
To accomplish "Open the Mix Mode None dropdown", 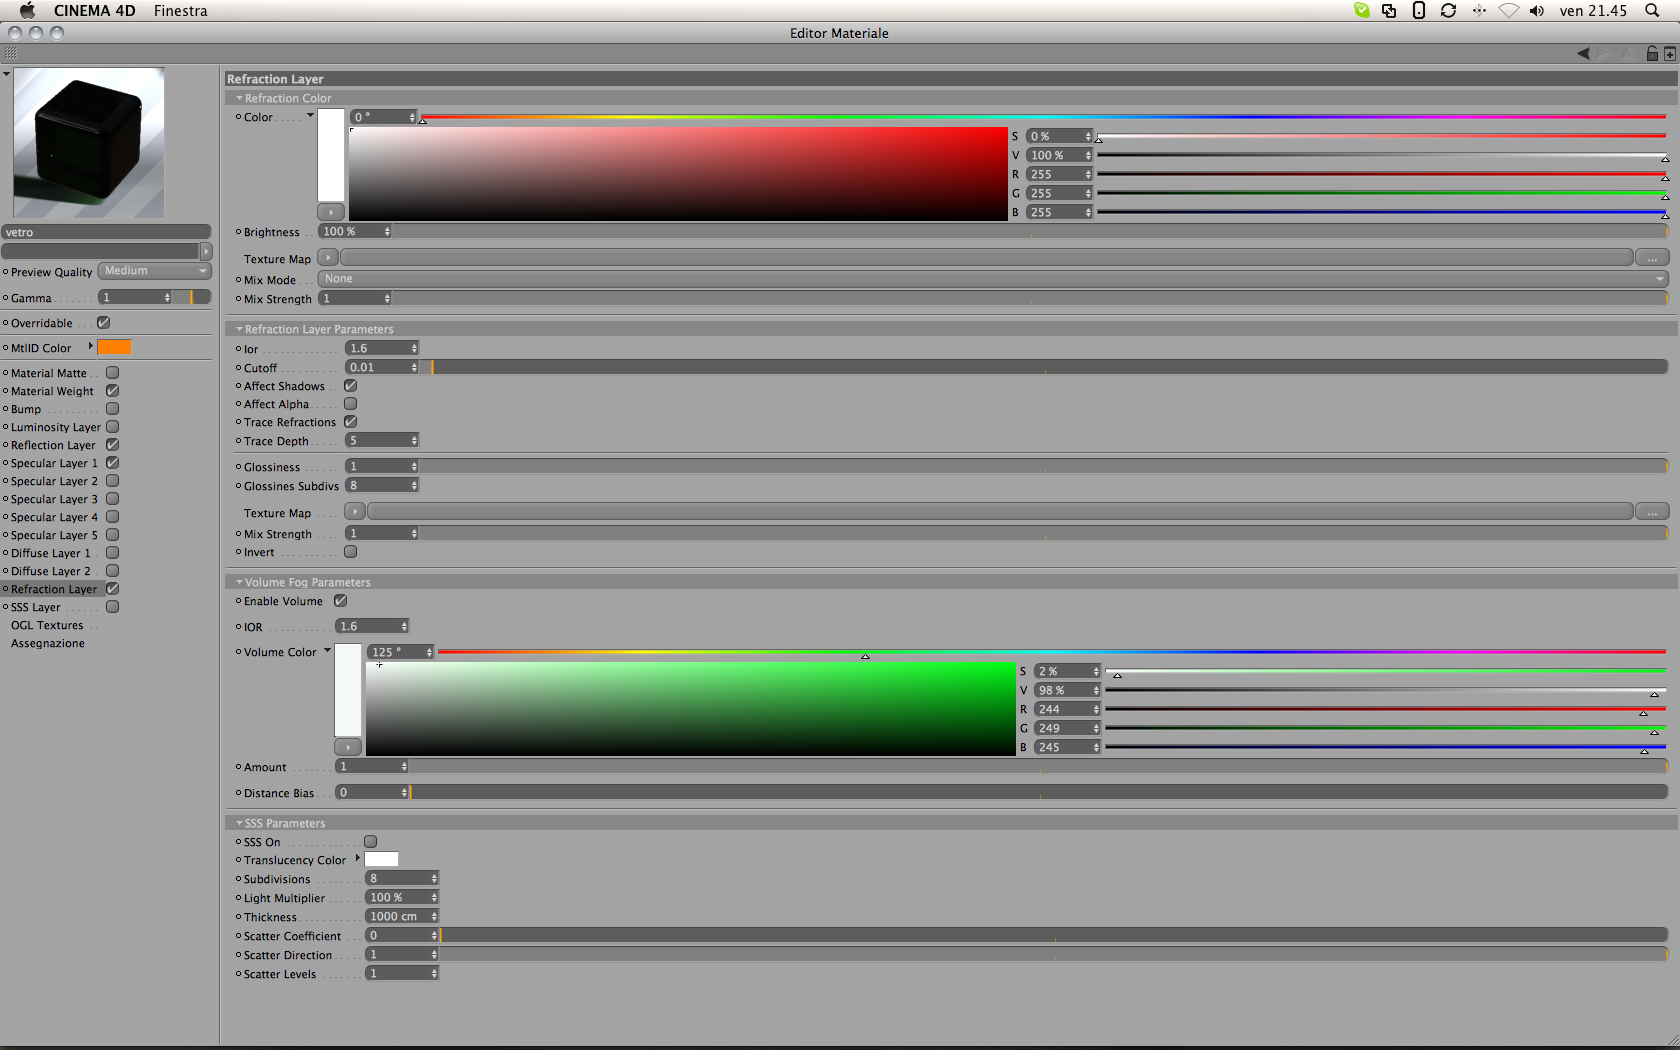I will coord(994,279).
